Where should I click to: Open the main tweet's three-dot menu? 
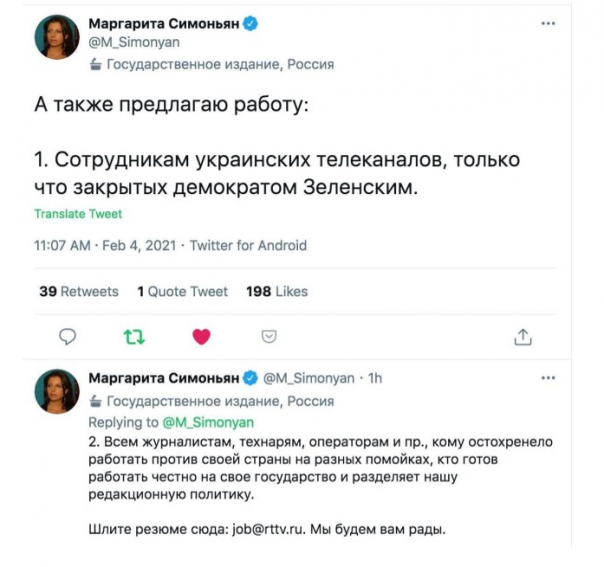pyautogui.click(x=546, y=22)
